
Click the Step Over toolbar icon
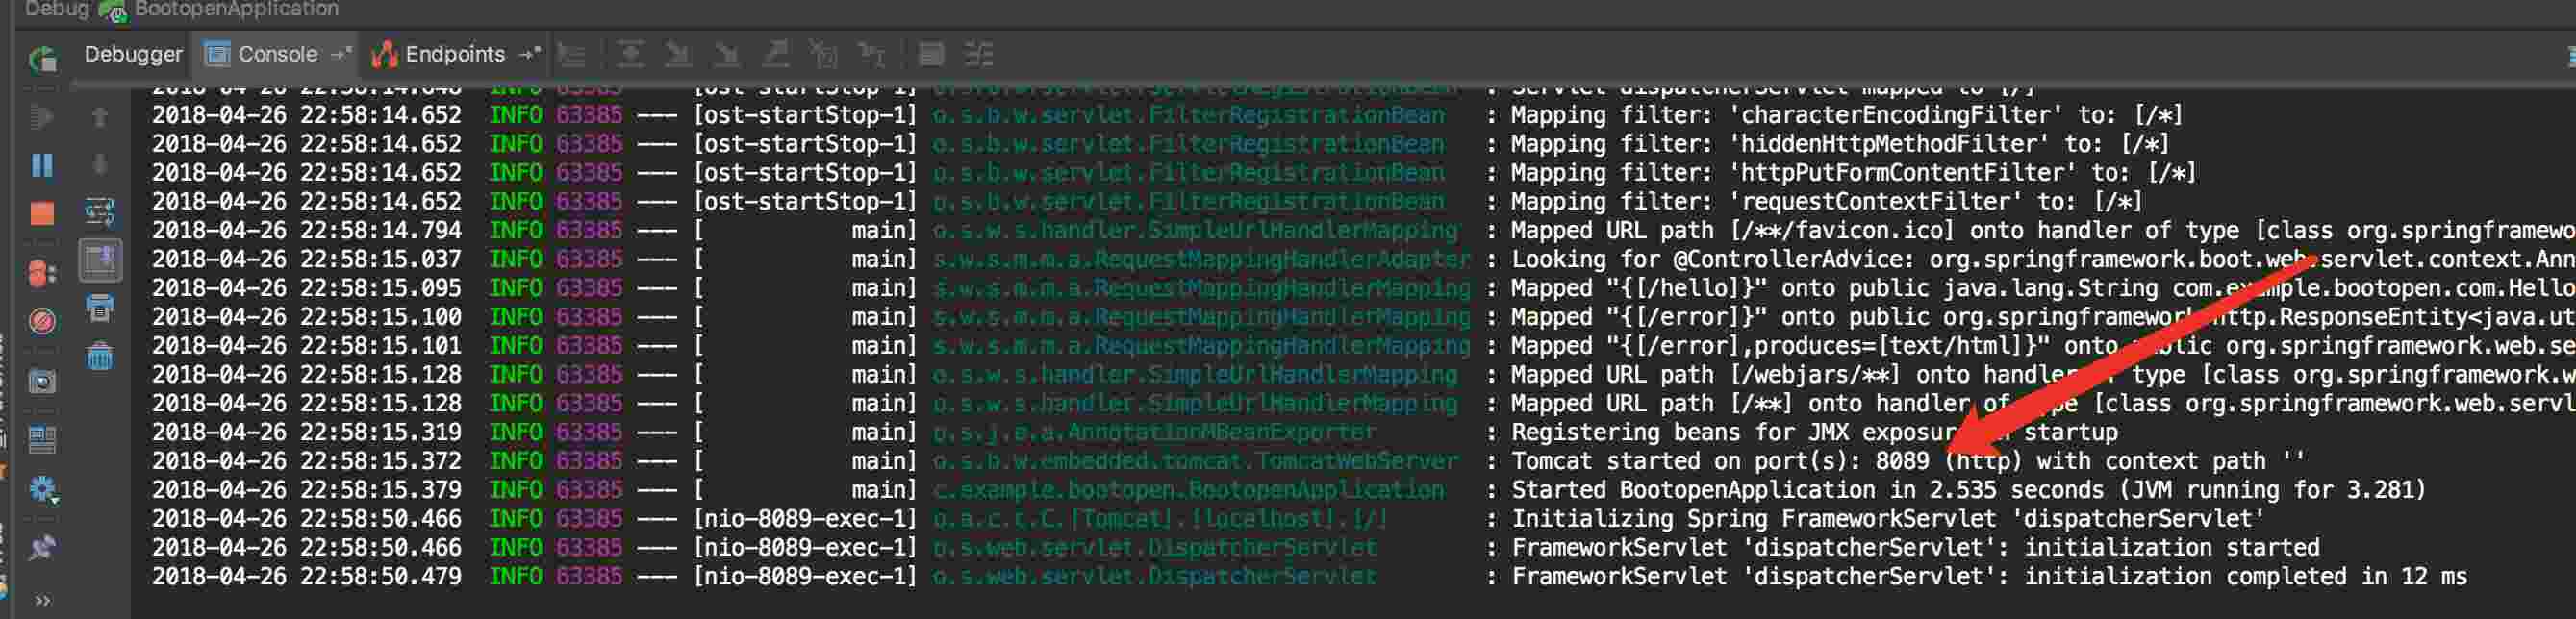click(x=630, y=54)
